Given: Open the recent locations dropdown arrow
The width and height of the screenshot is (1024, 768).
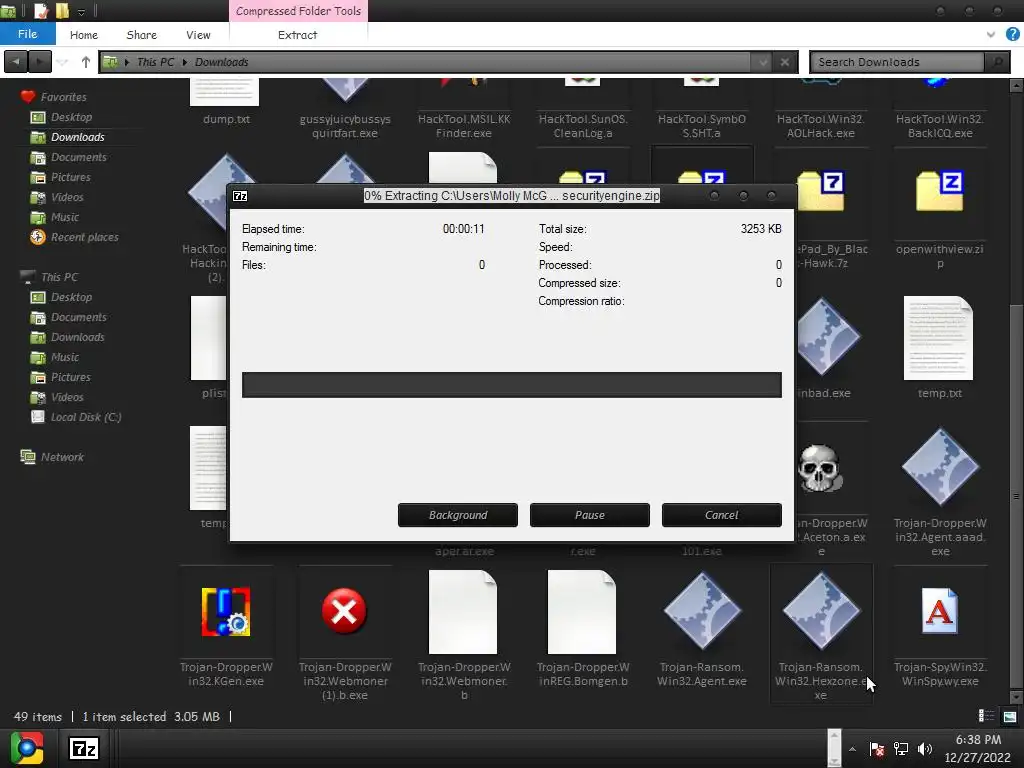Looking at the screenshot, I should [x=63, y=62].
